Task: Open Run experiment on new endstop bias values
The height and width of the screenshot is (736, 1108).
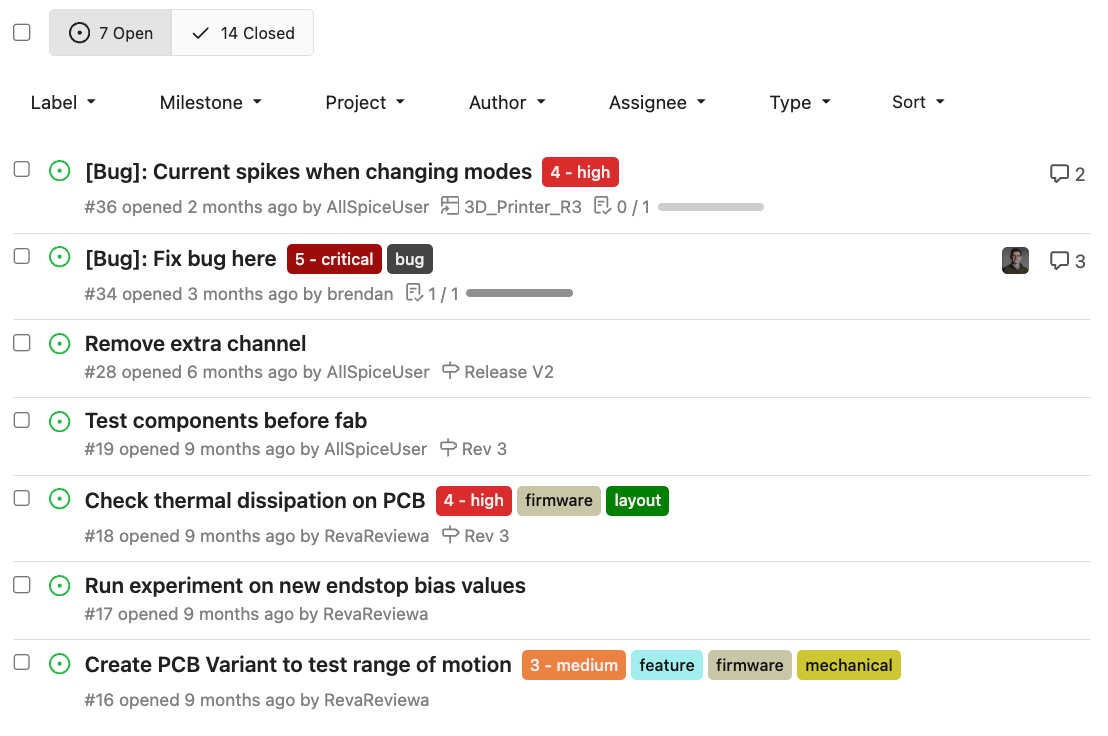Action: tap(305, 586)
